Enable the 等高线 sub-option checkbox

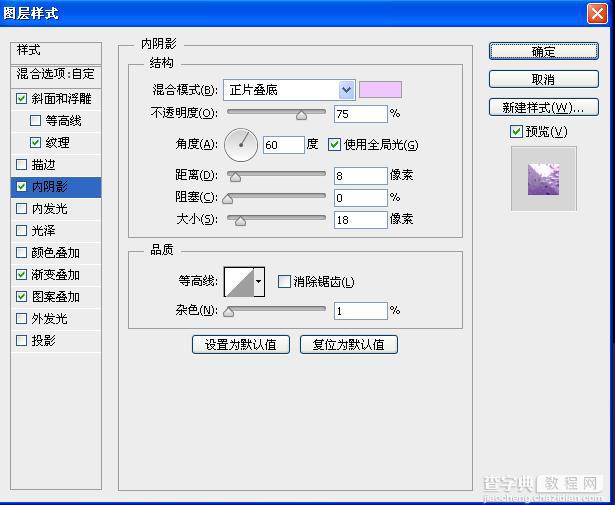[35, 120]
